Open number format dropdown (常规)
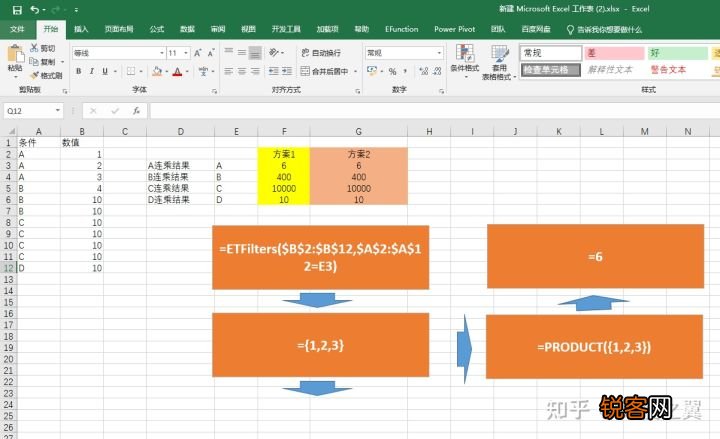 439,53
